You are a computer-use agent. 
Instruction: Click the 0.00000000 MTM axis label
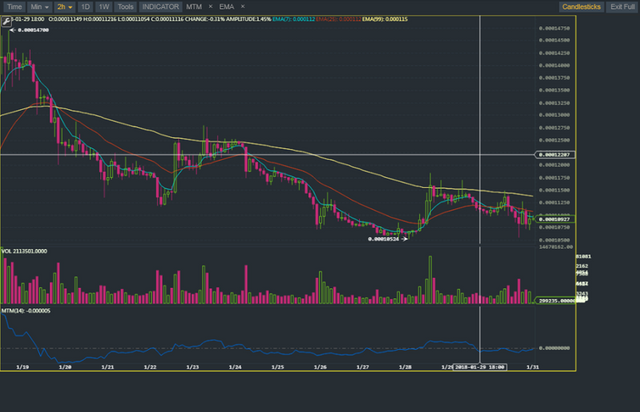pos(555,348)
